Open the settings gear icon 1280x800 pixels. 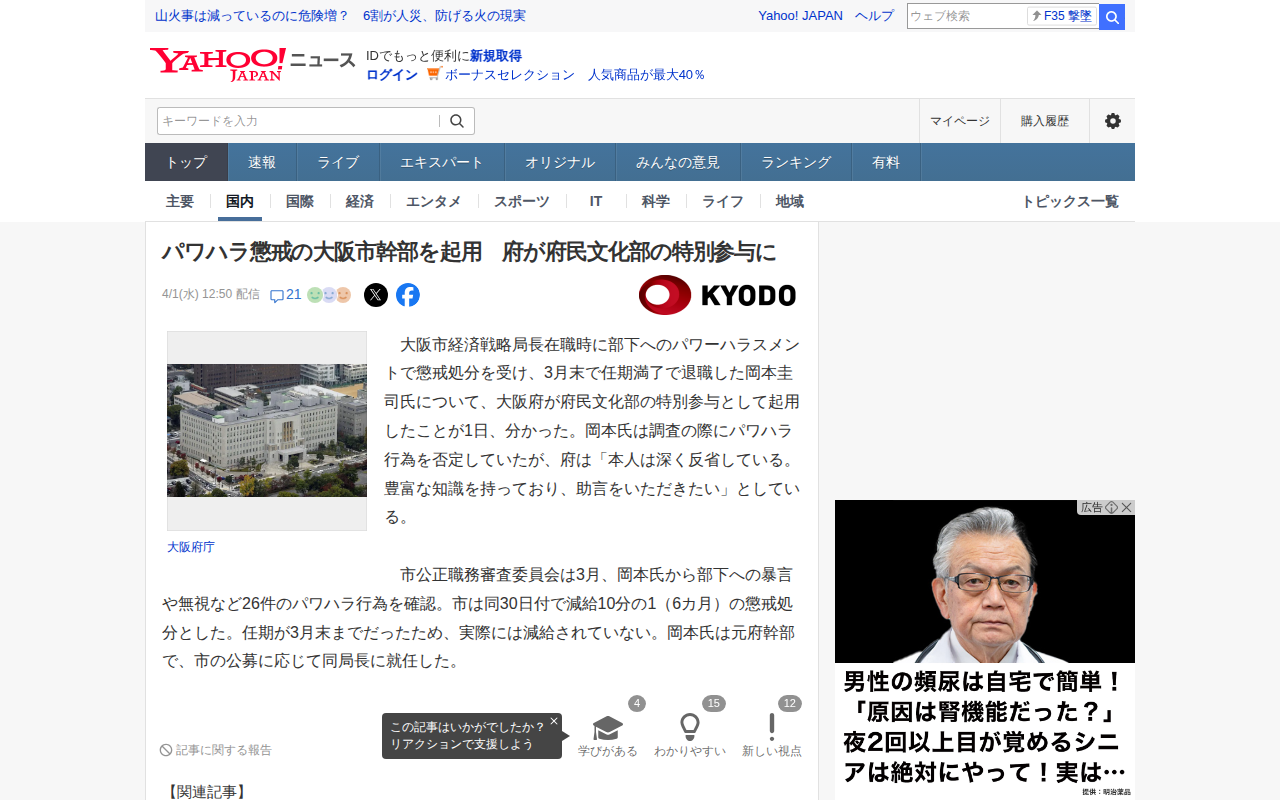point(1112,121)
